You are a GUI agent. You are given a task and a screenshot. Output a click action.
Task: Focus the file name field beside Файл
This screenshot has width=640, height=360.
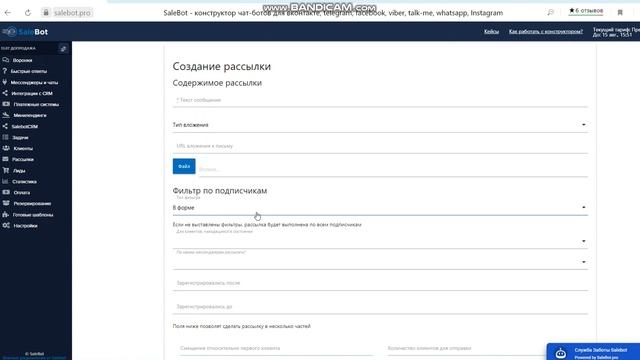[393, 169]
